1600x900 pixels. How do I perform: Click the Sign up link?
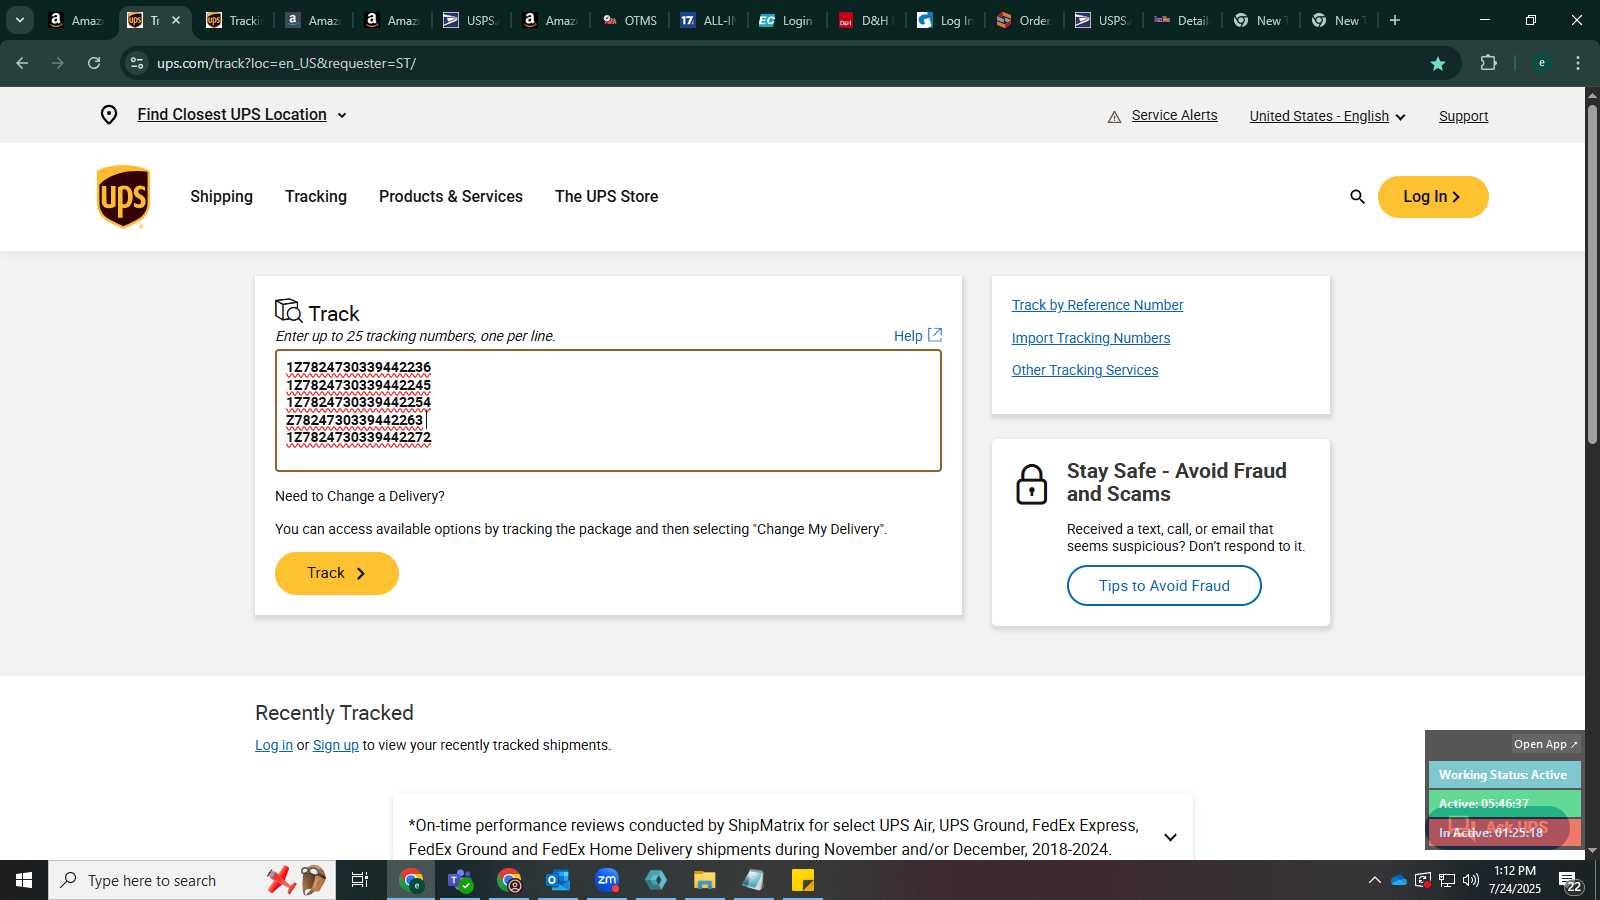click(x=336, y=745)
